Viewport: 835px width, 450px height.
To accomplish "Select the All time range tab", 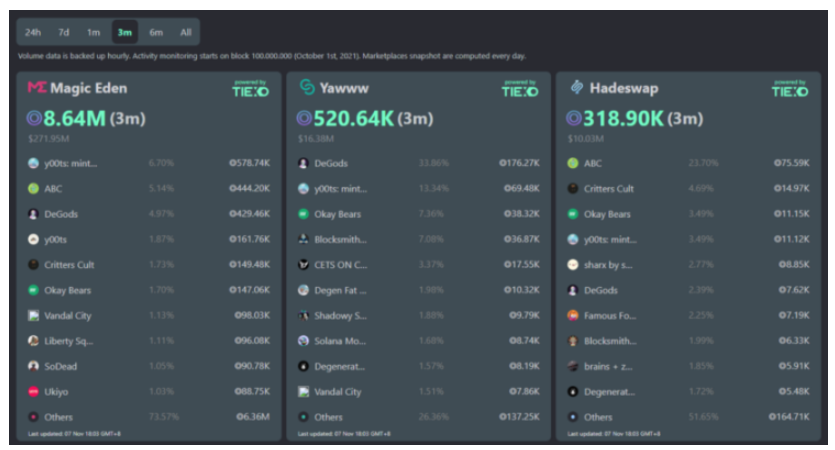I will pyautogui.click(x=185, y=32).
